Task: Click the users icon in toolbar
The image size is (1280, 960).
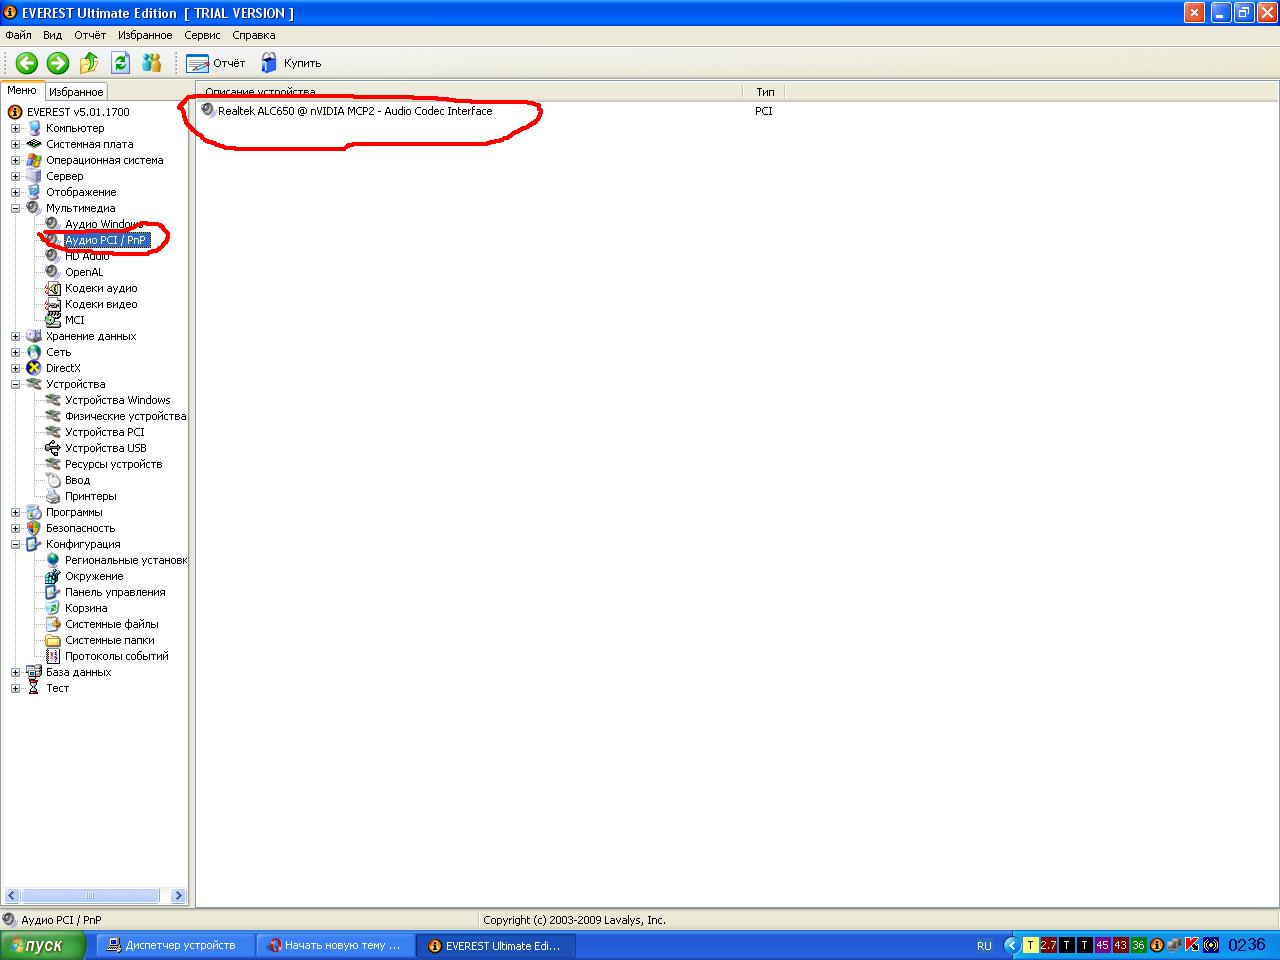Action: (151, 63)
